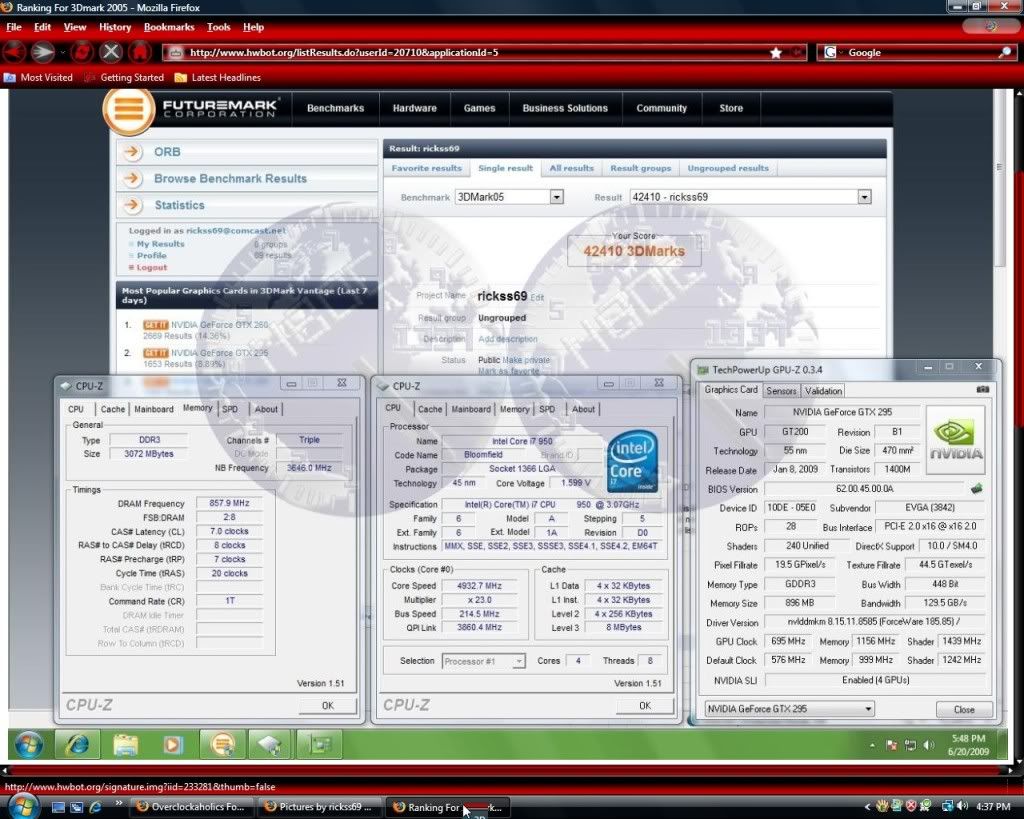
Task: Open the Latest Headlines feed bookmark
Action: pyautogui.click(x=218, y=77)
